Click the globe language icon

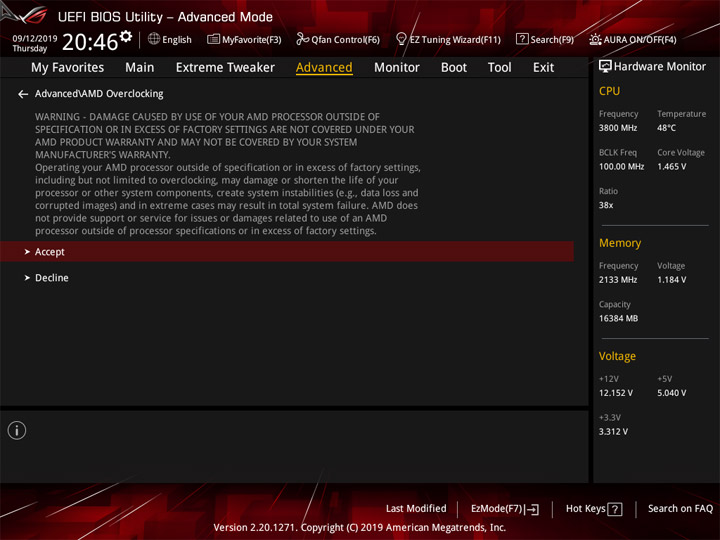tap(154, 39)
